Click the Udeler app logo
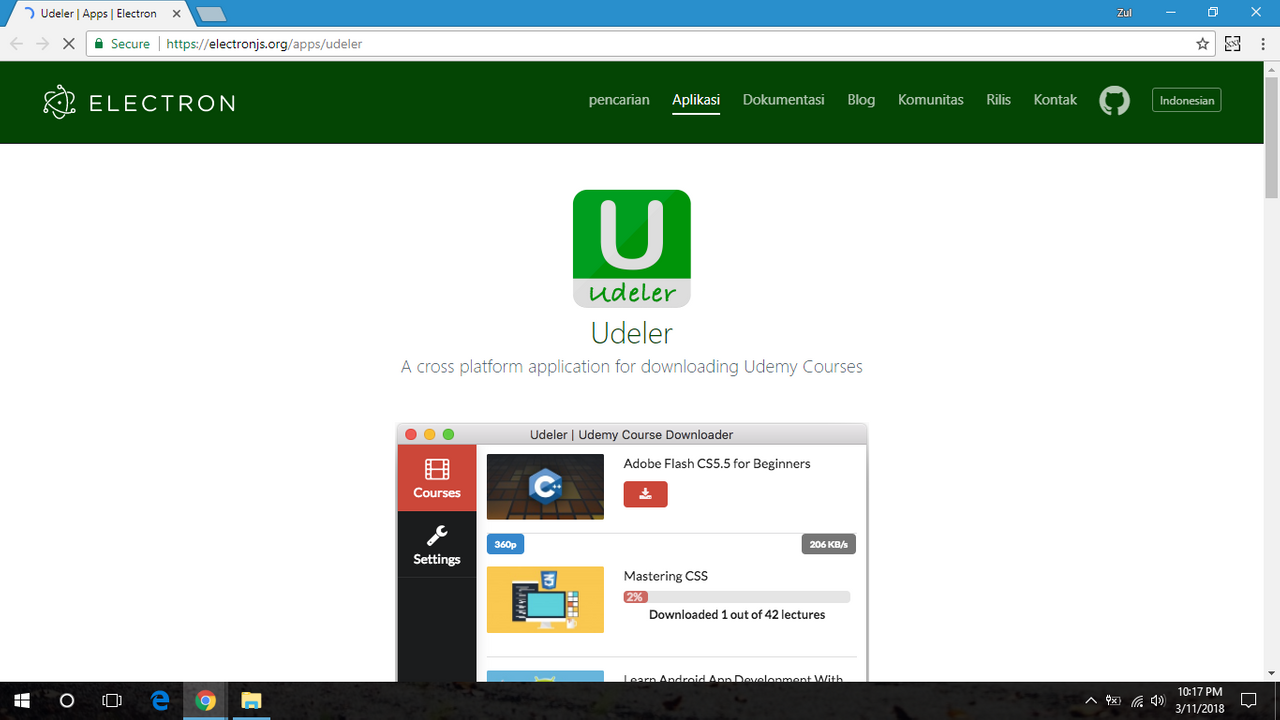The height and width of the screenshot is (720, 1280). tap(631, 248)
